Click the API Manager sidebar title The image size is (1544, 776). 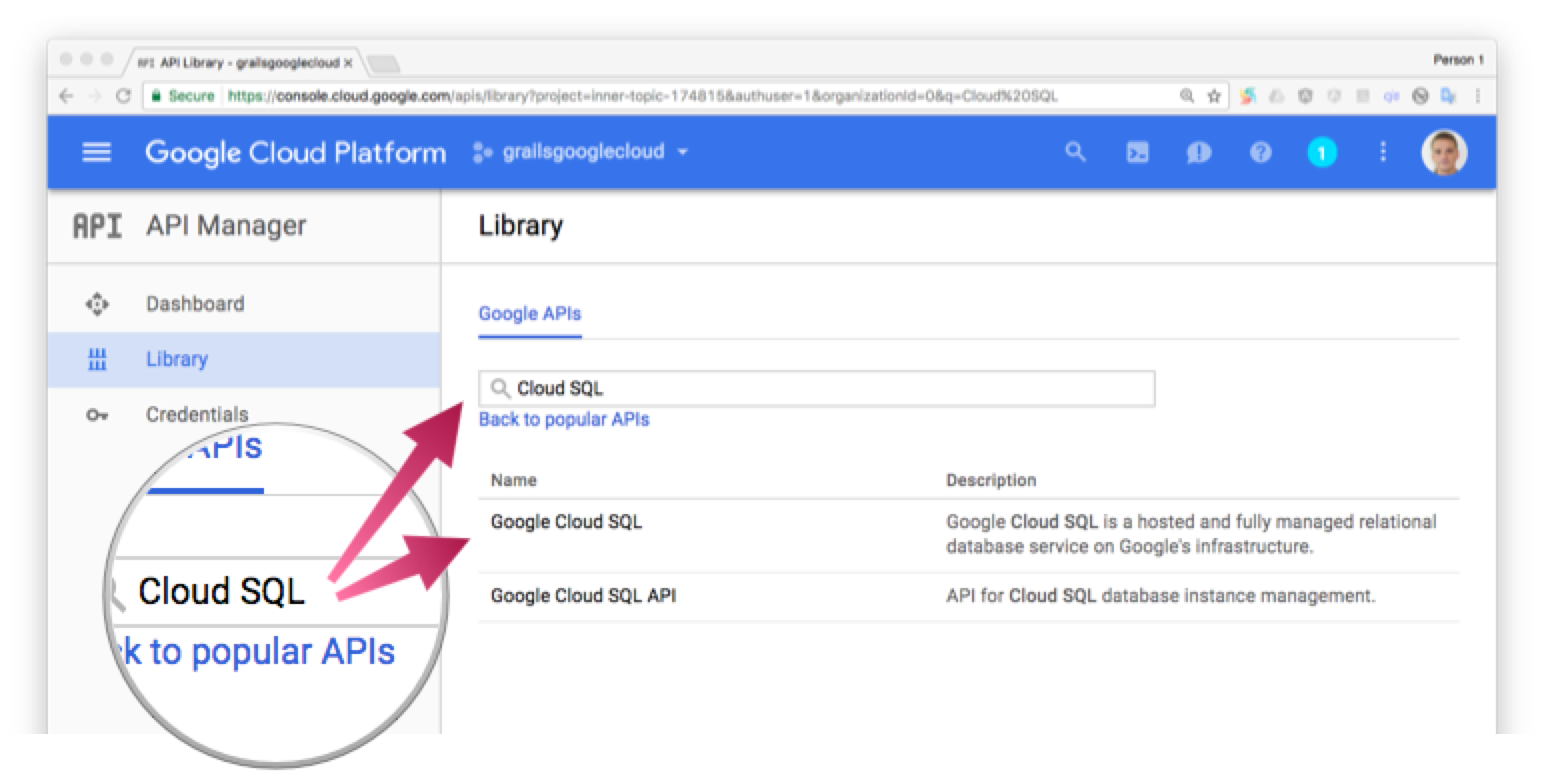226,226
